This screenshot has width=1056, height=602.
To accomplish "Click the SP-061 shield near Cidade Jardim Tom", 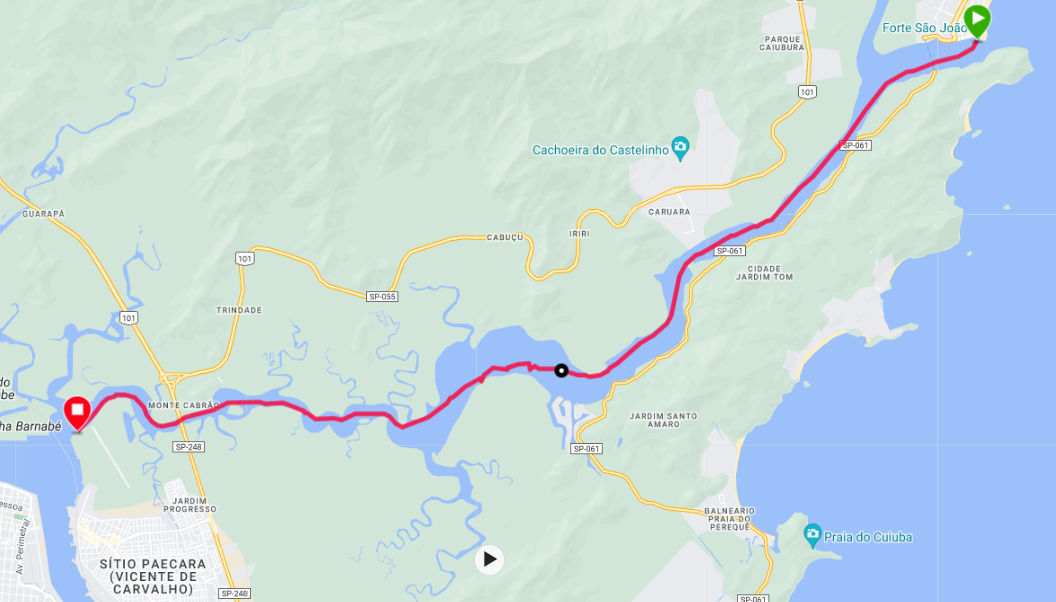I will (x=730, y=250).
